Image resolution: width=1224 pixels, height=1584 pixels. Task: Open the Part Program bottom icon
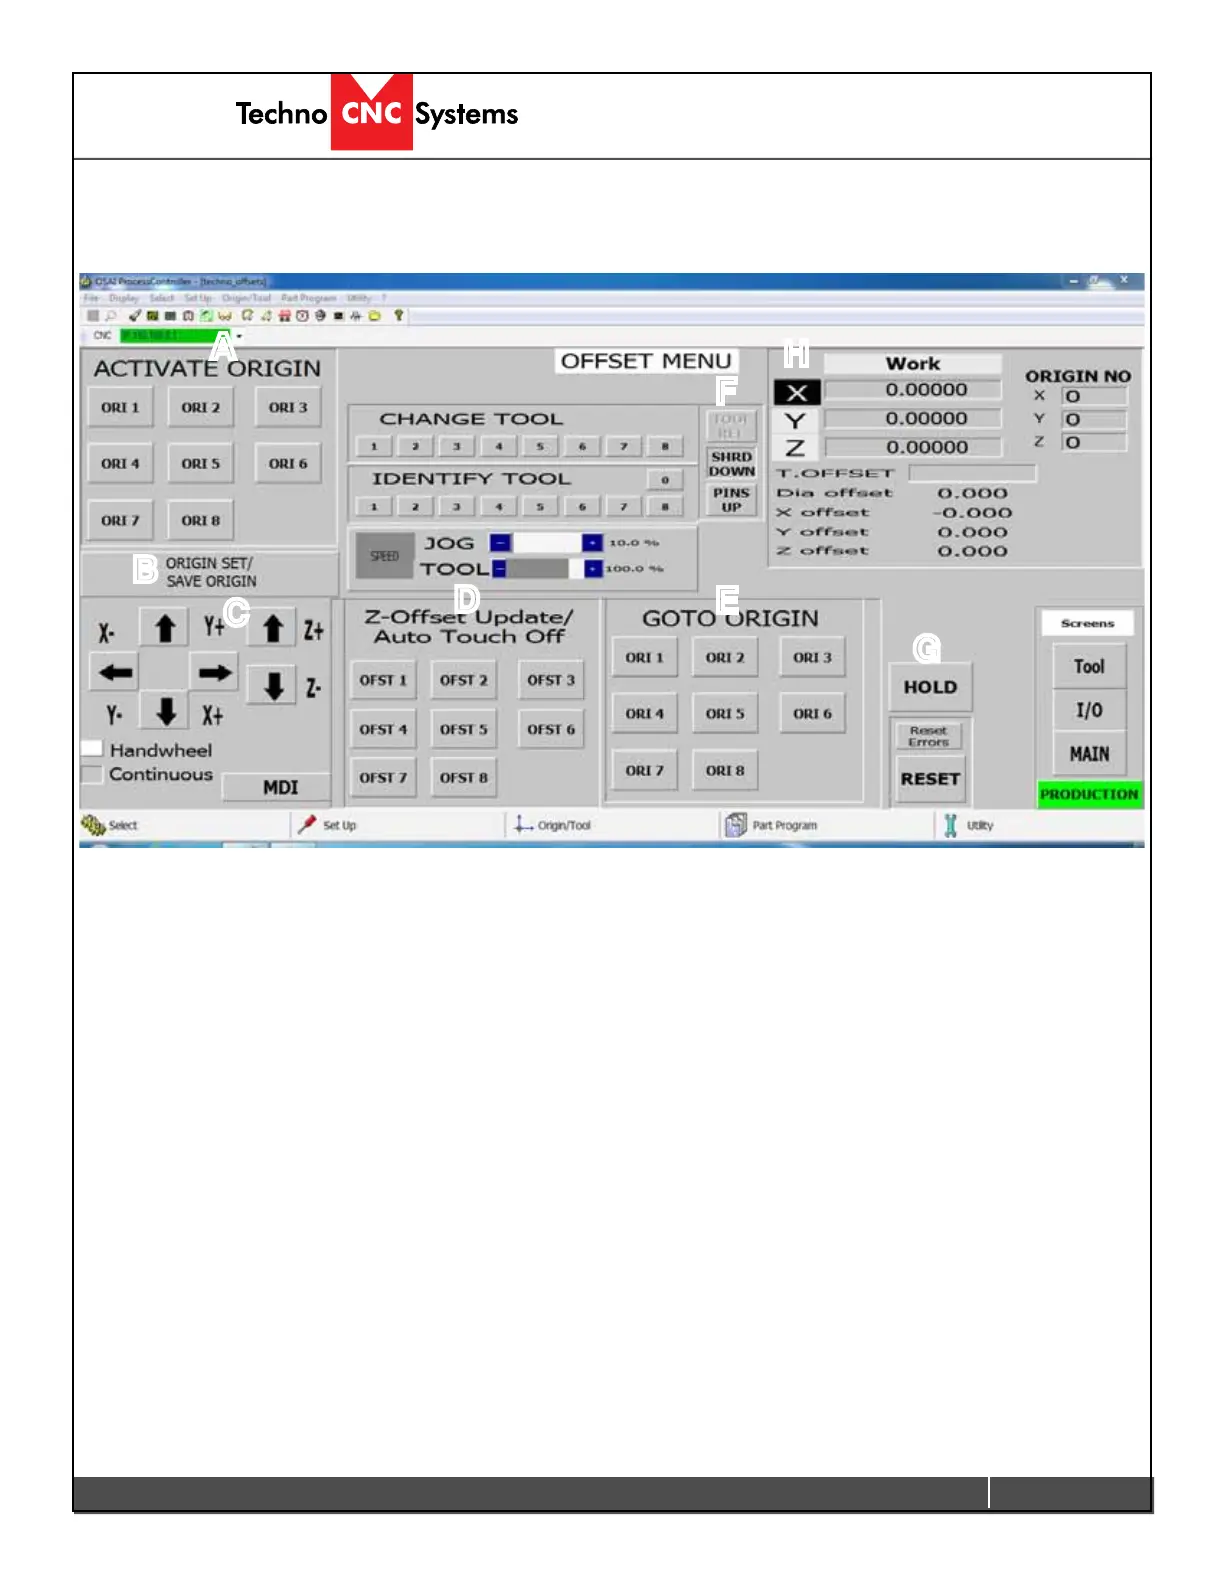pyautogui.click(x=736, y=825)
